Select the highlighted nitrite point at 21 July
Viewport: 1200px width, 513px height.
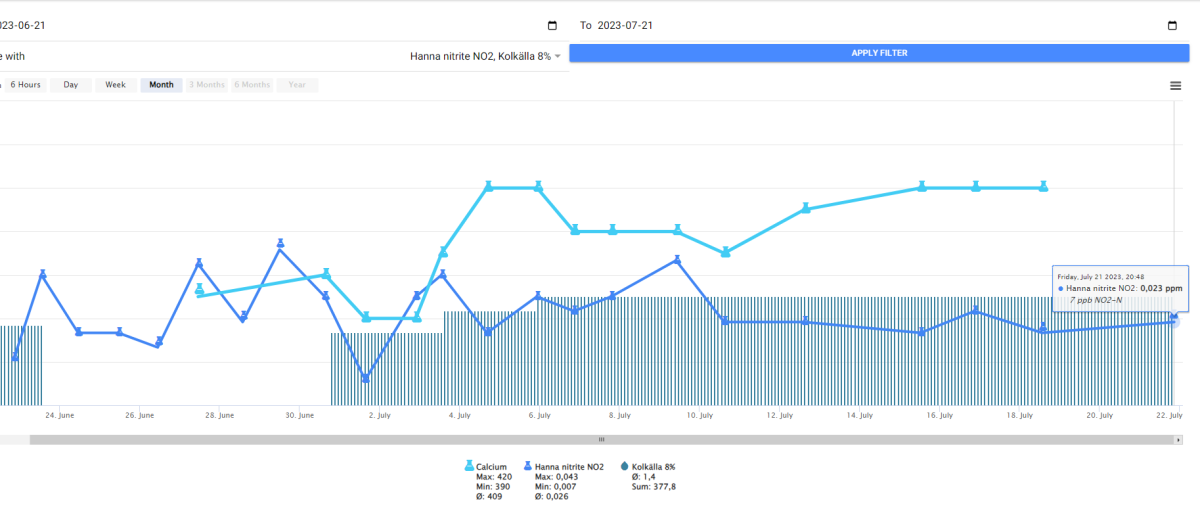pos(1174,321)
